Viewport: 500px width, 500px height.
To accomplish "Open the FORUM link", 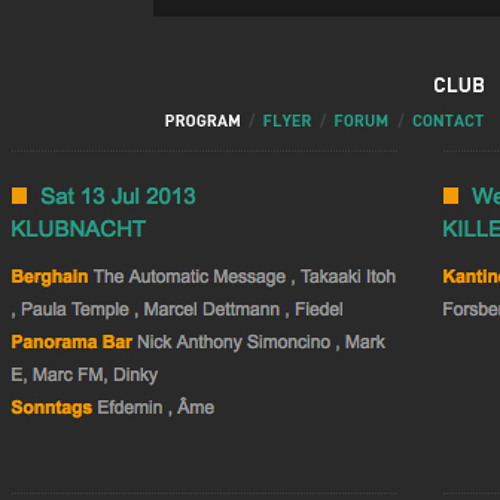I will (x=361, y=121).
